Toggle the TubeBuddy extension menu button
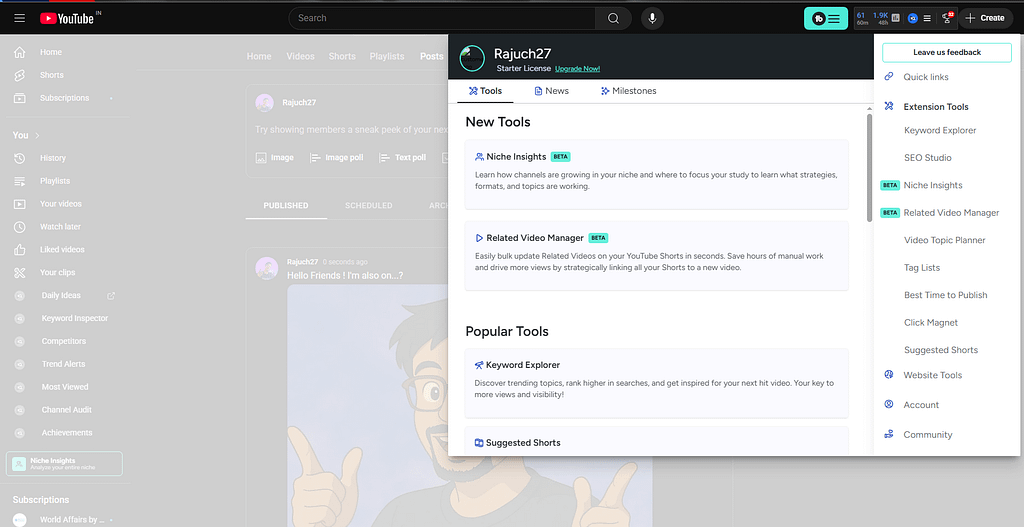The height and width of the screenshot is (527, 1024). (825, 18)
